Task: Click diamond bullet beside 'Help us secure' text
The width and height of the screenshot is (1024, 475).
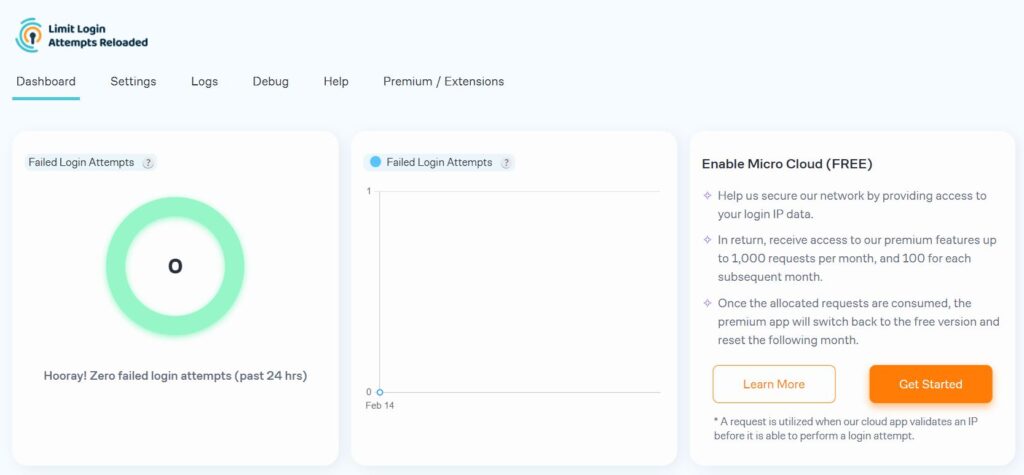Action: click(707, 196)
